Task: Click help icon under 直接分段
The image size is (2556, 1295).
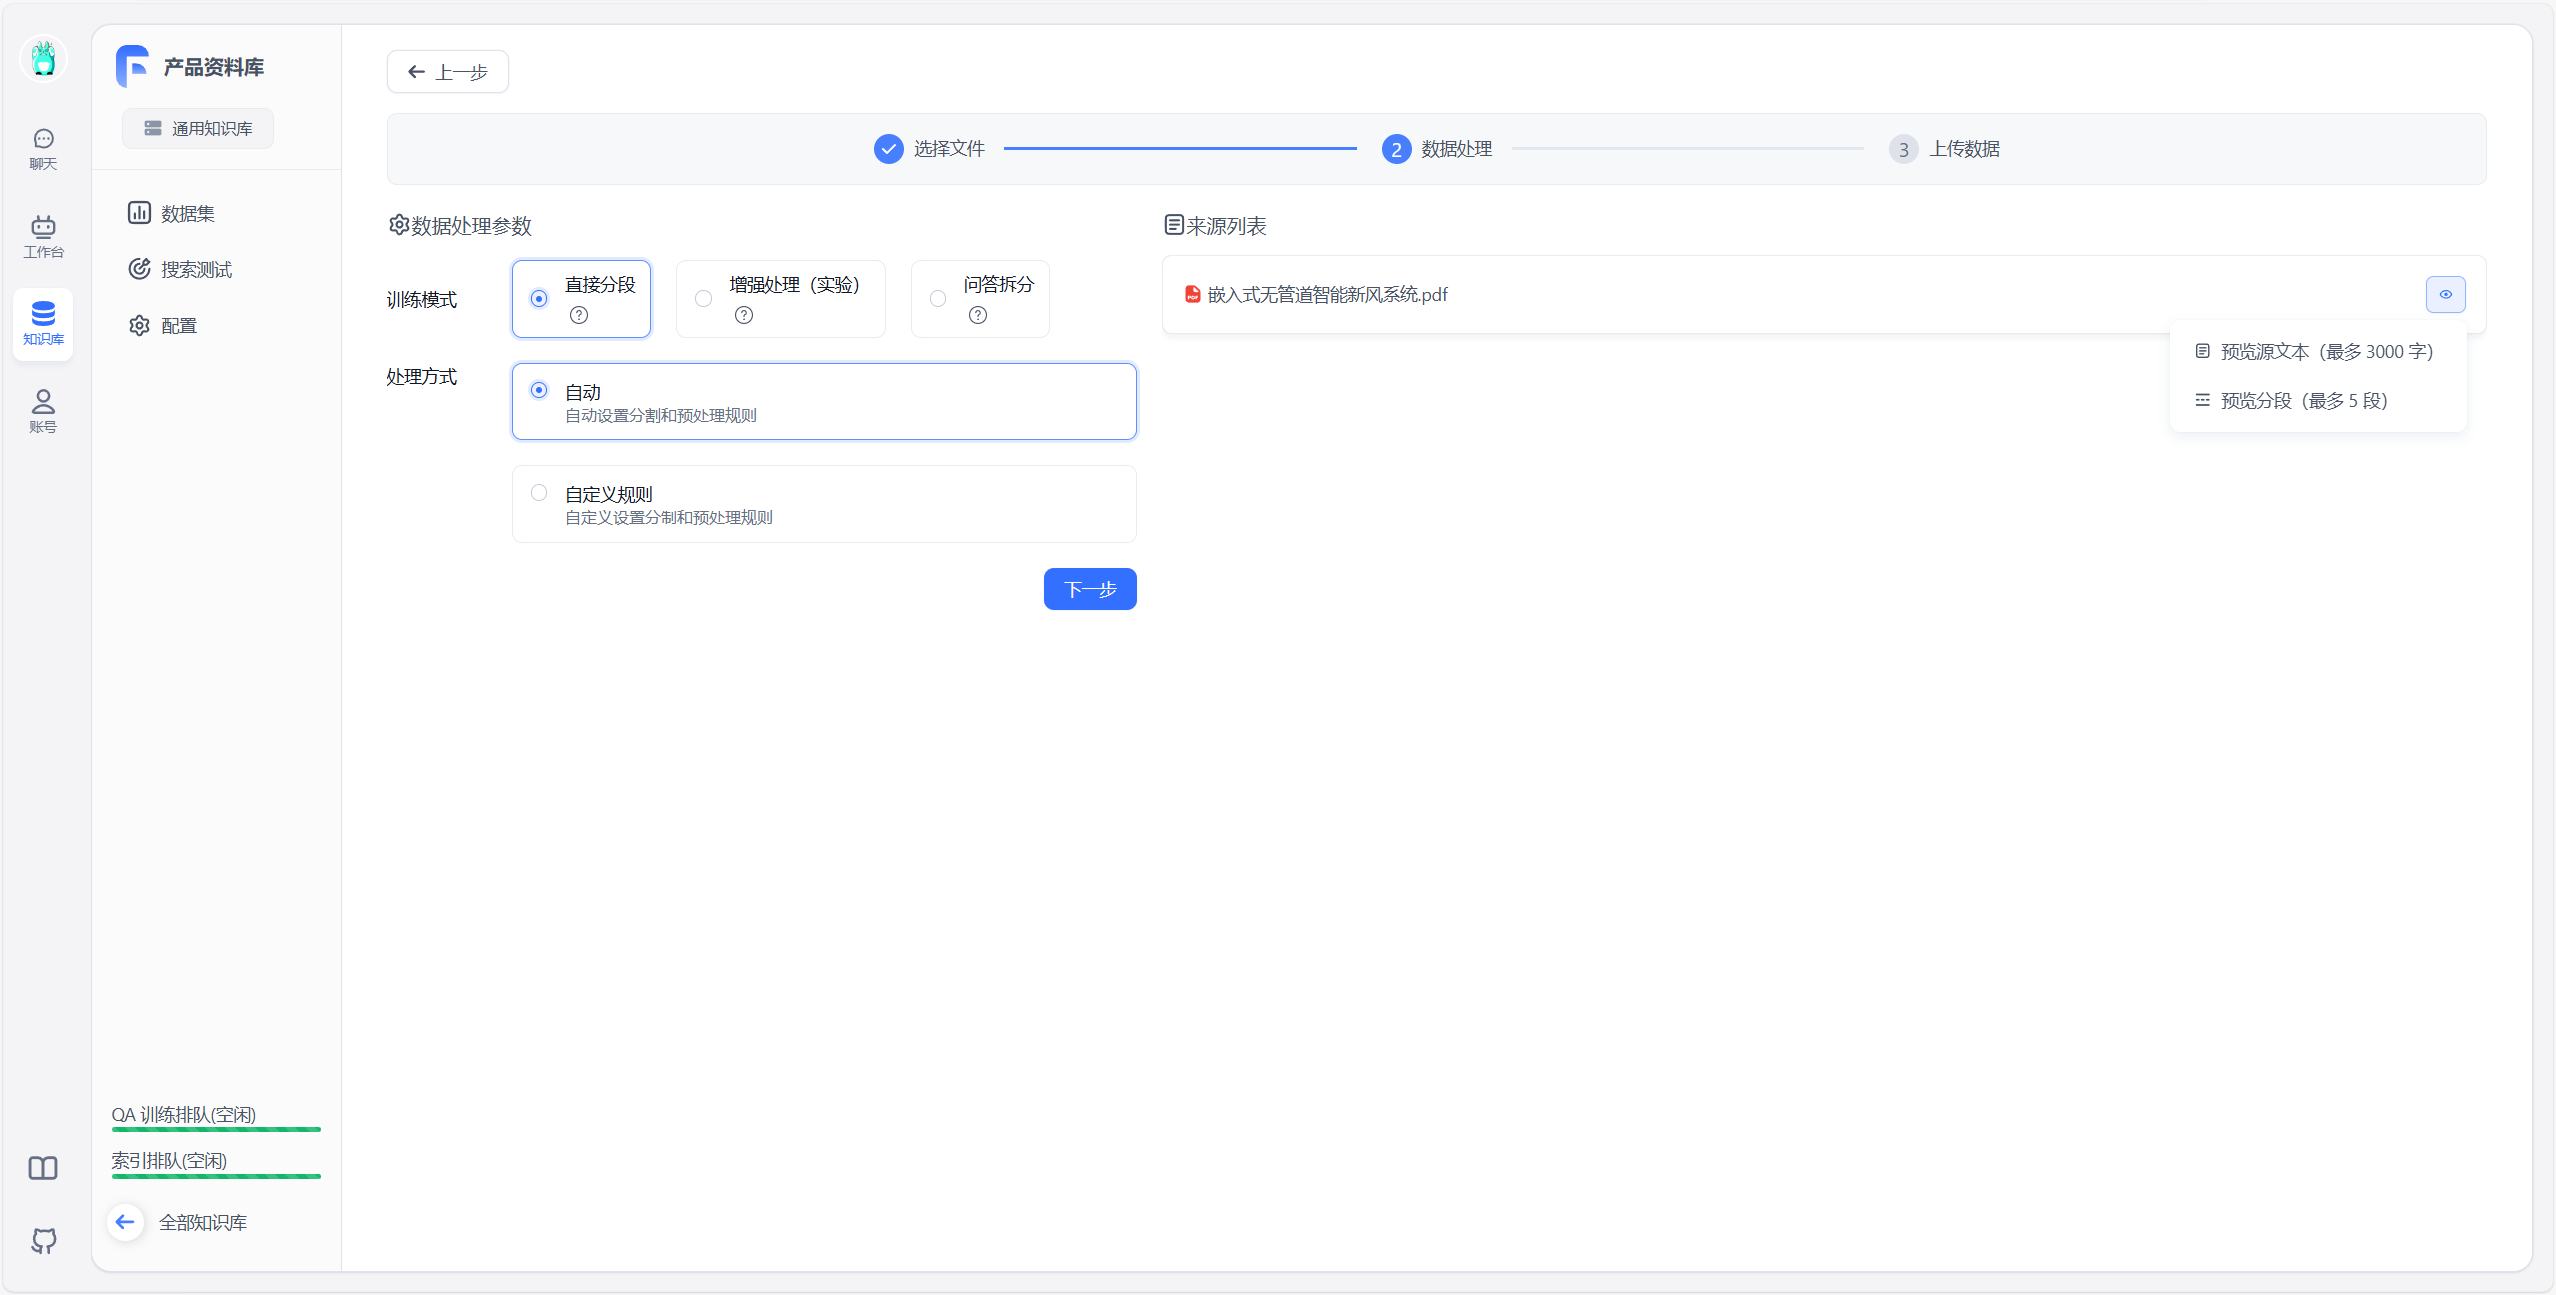Action: (579, 315)
